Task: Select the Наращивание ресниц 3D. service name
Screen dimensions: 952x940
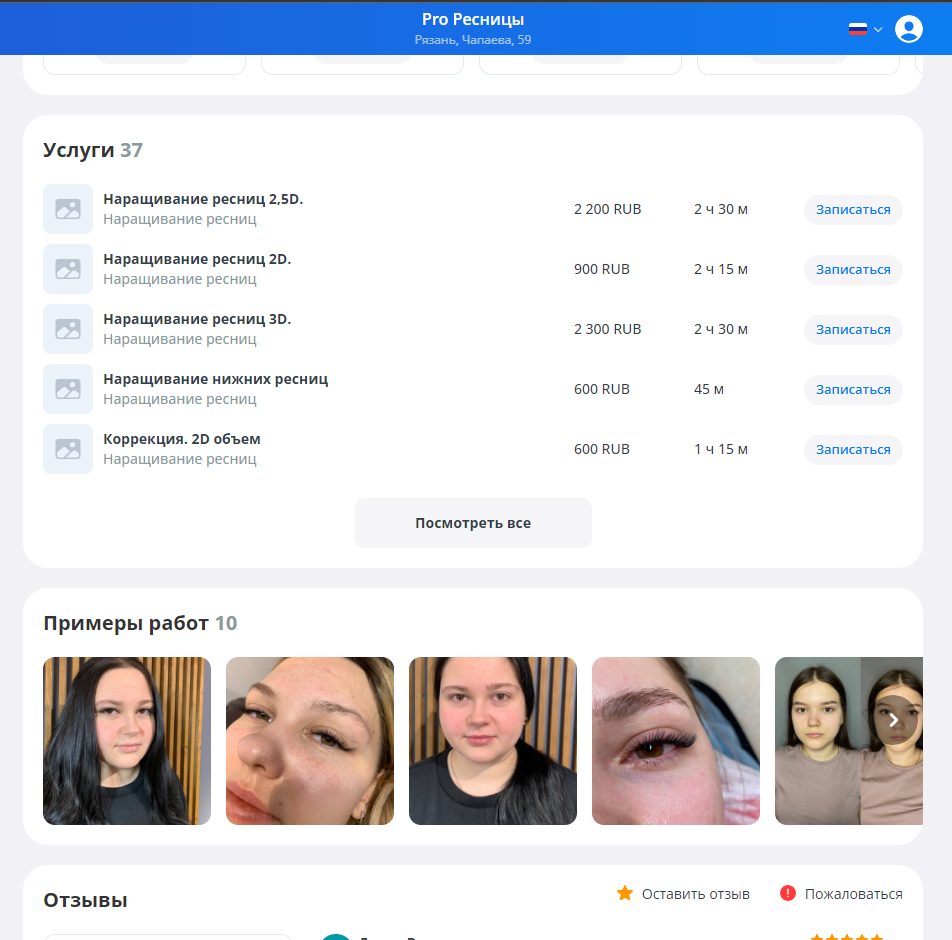Action: [x=197, y=319]
